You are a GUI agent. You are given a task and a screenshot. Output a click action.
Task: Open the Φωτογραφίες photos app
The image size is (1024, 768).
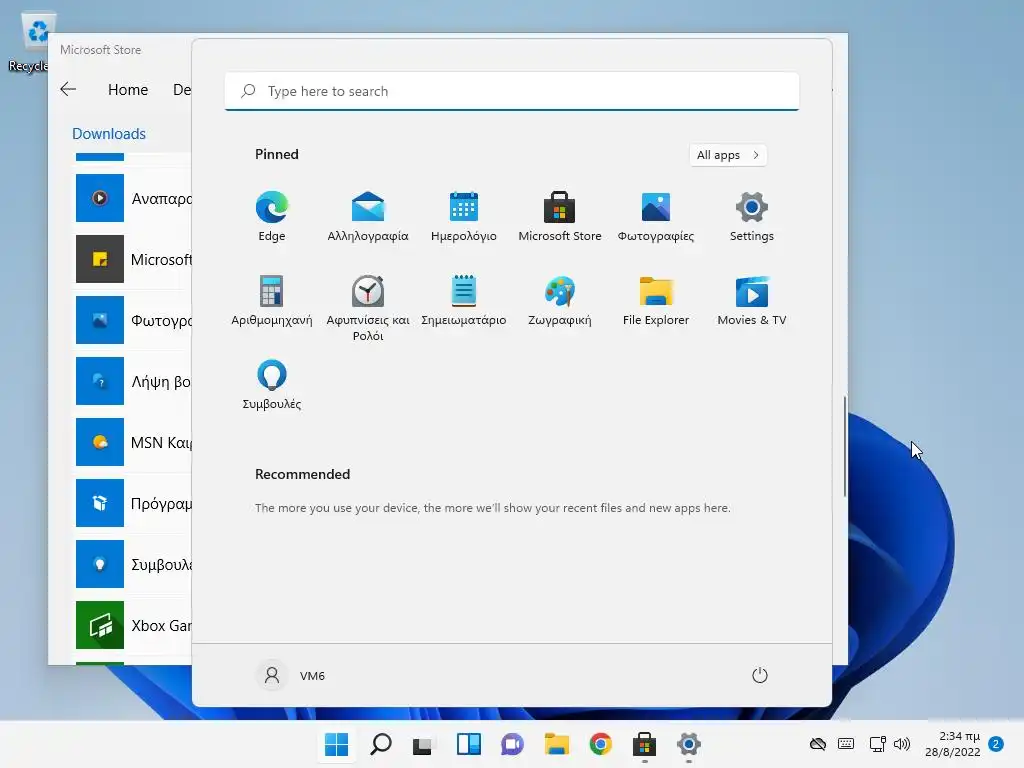tap(656, 217)
